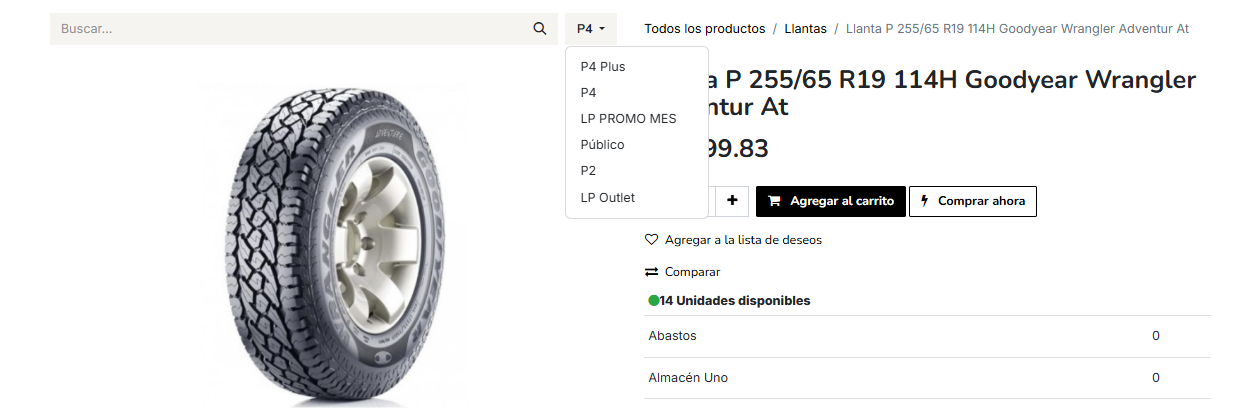
Task: Select LP PROMO MES pricelist
Action: point(628,119)
